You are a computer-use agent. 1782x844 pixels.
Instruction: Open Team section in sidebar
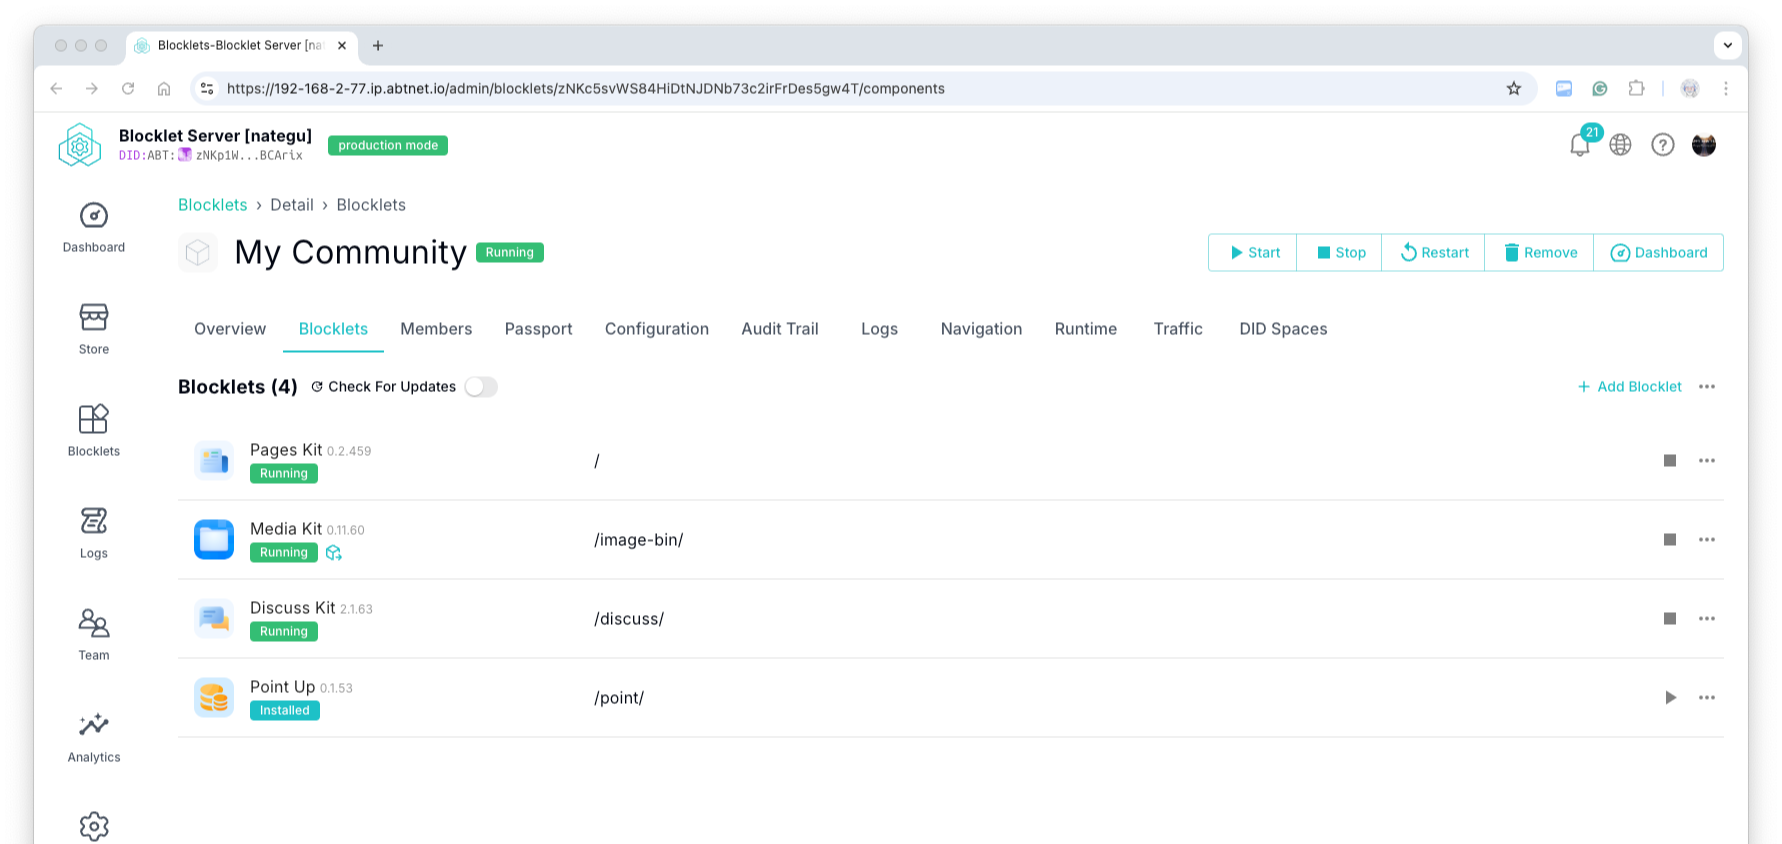tap(94, 635)
